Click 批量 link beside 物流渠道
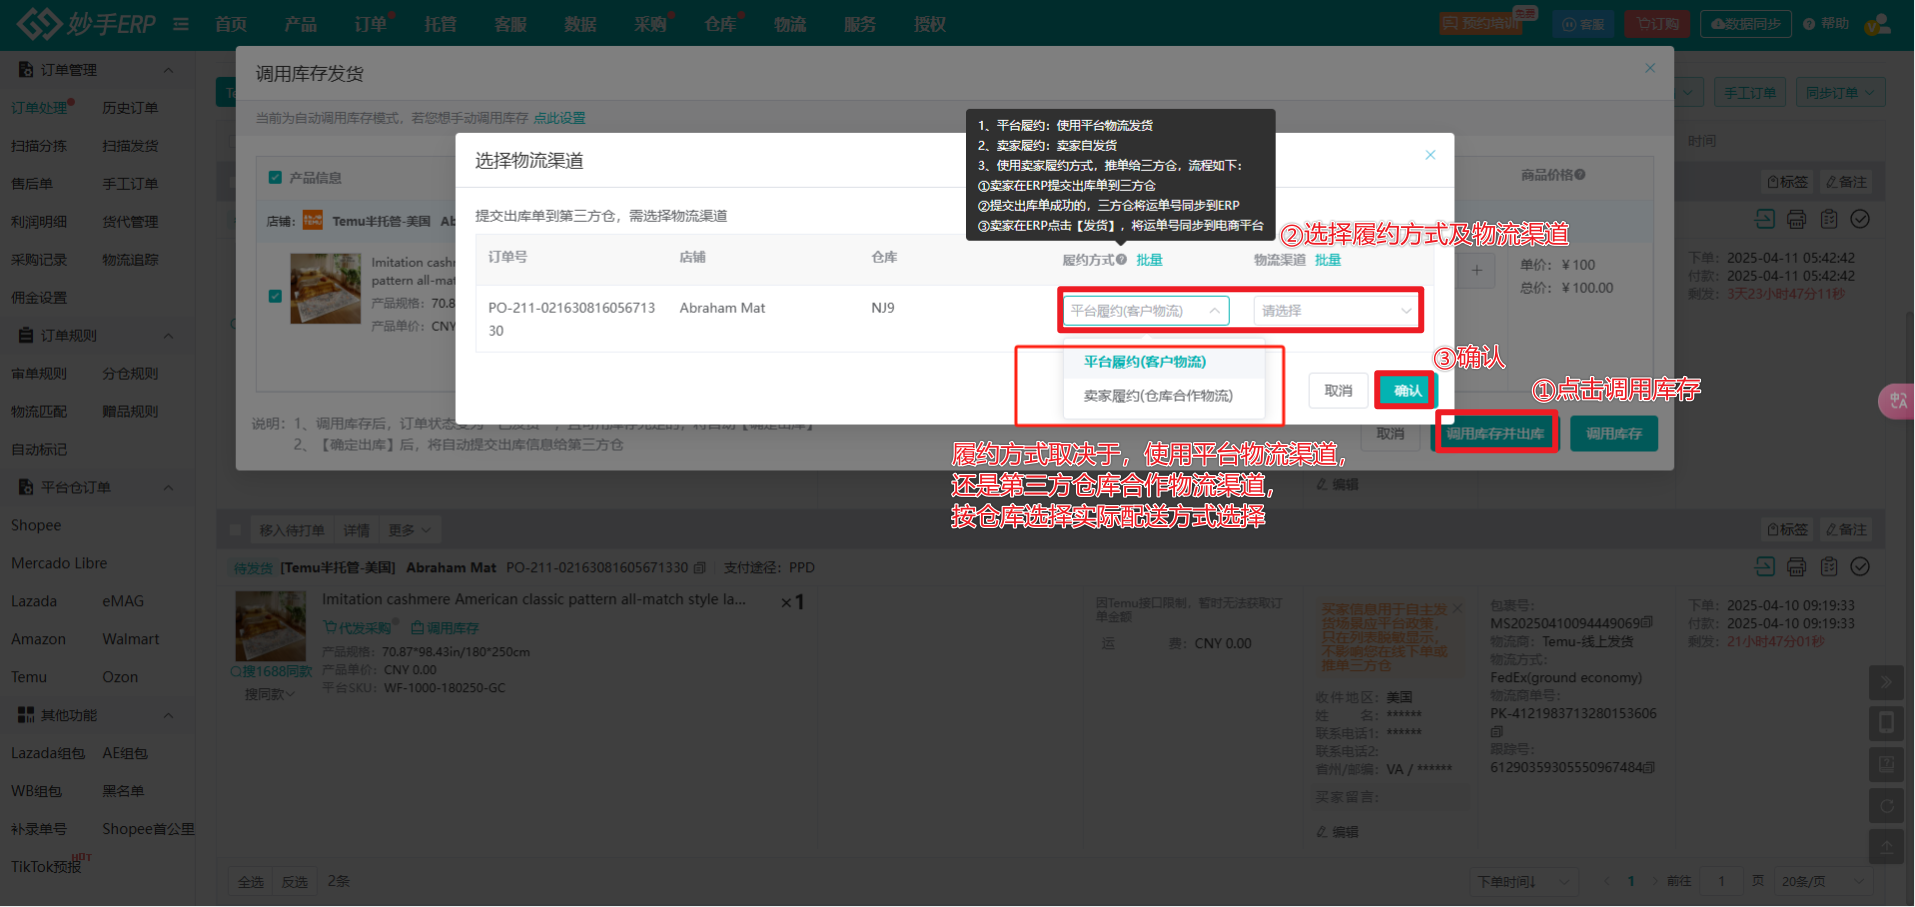 pyautogui.click(x=1328, y=260)
